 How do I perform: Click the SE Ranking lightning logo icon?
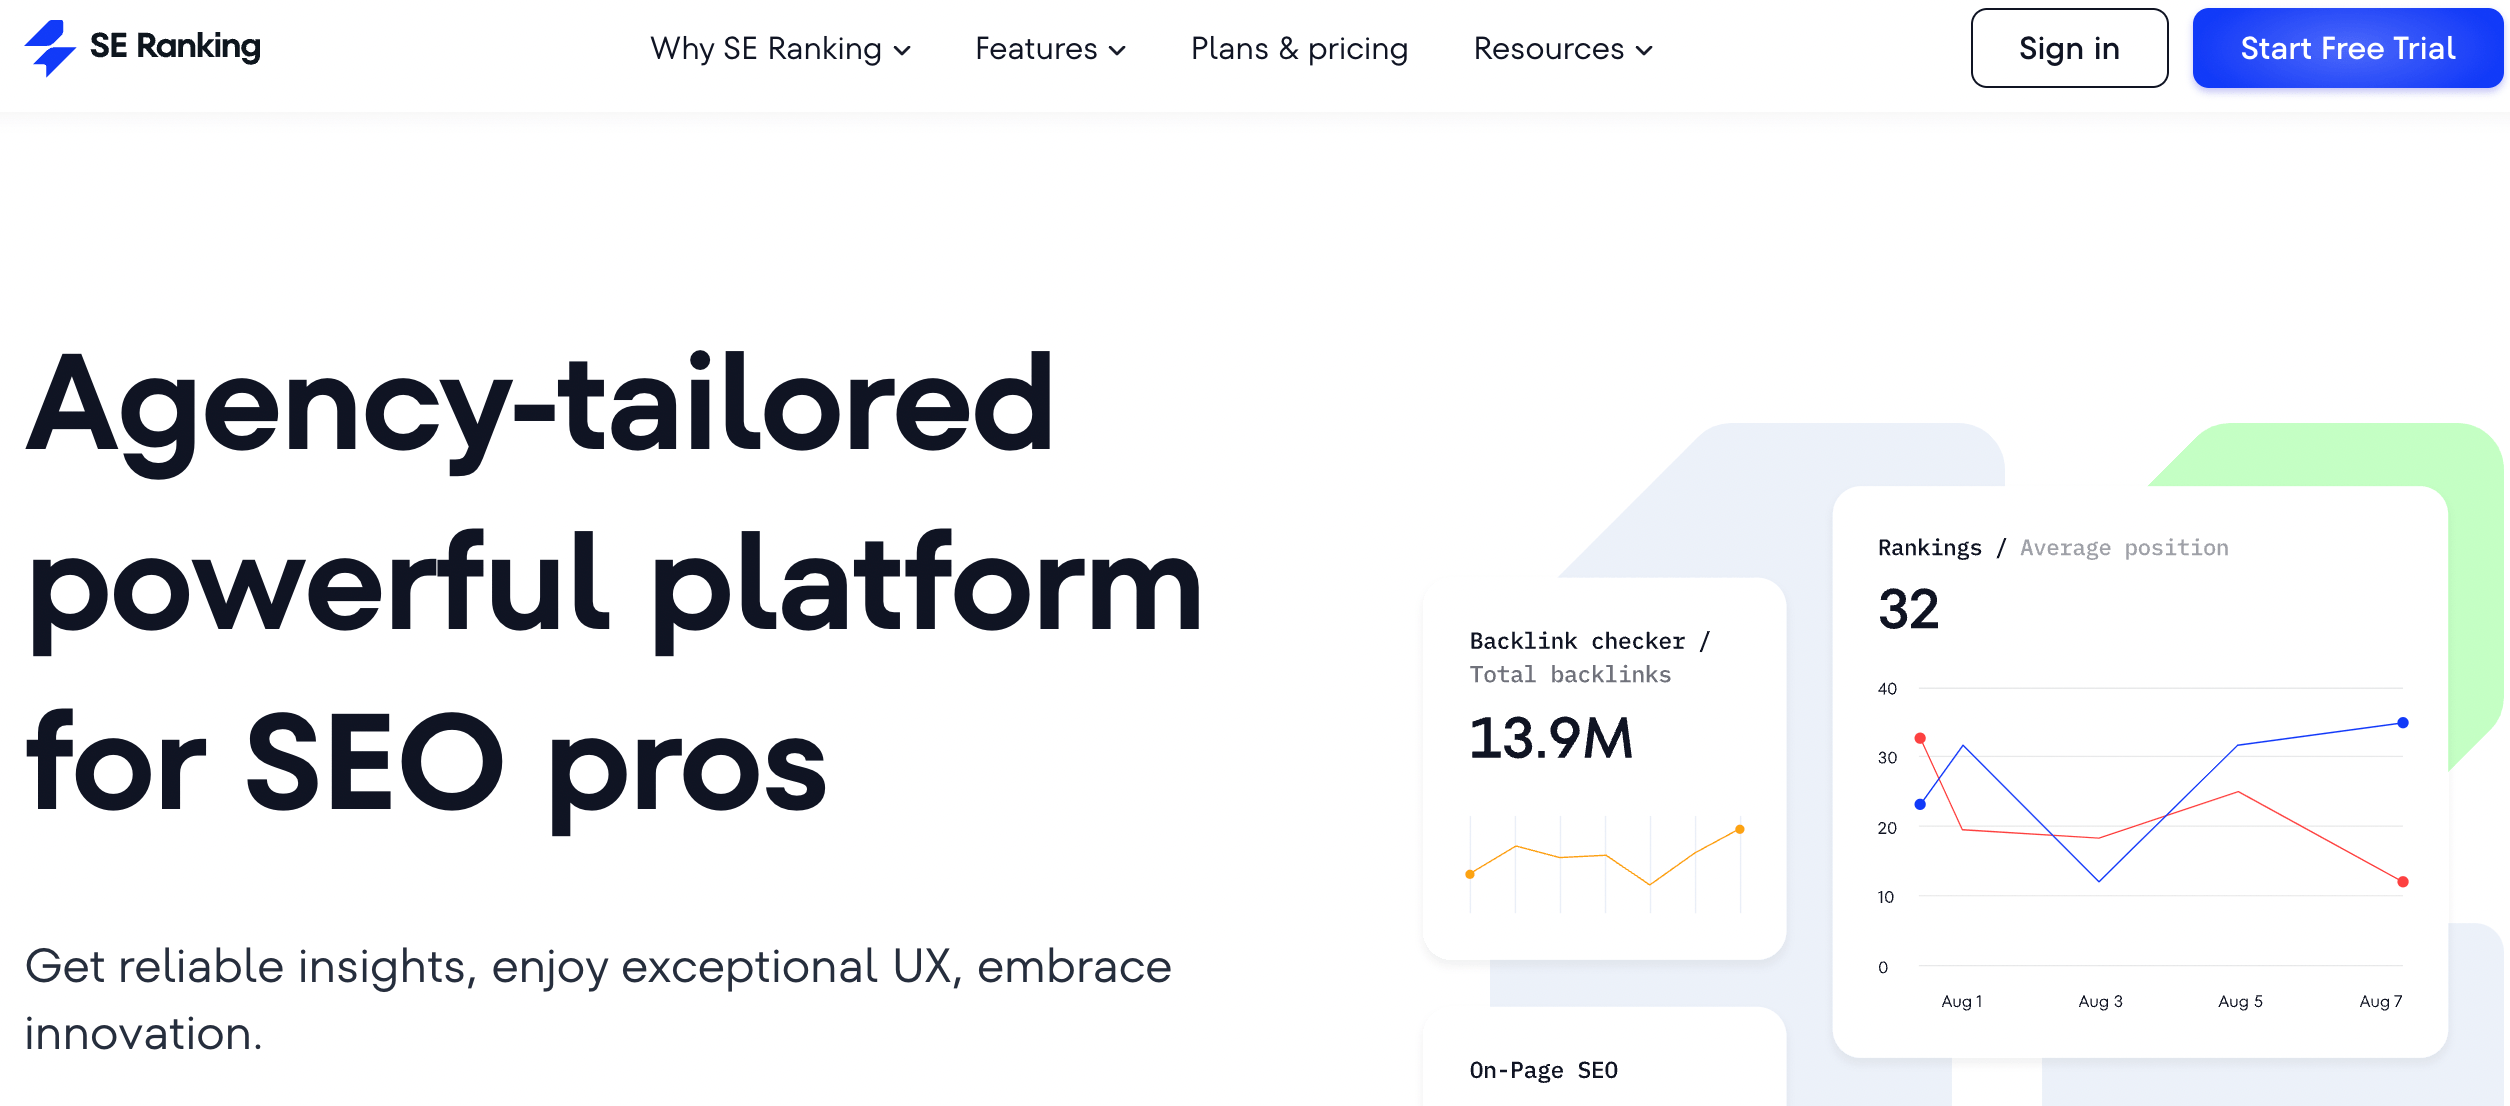pos(50,48)
